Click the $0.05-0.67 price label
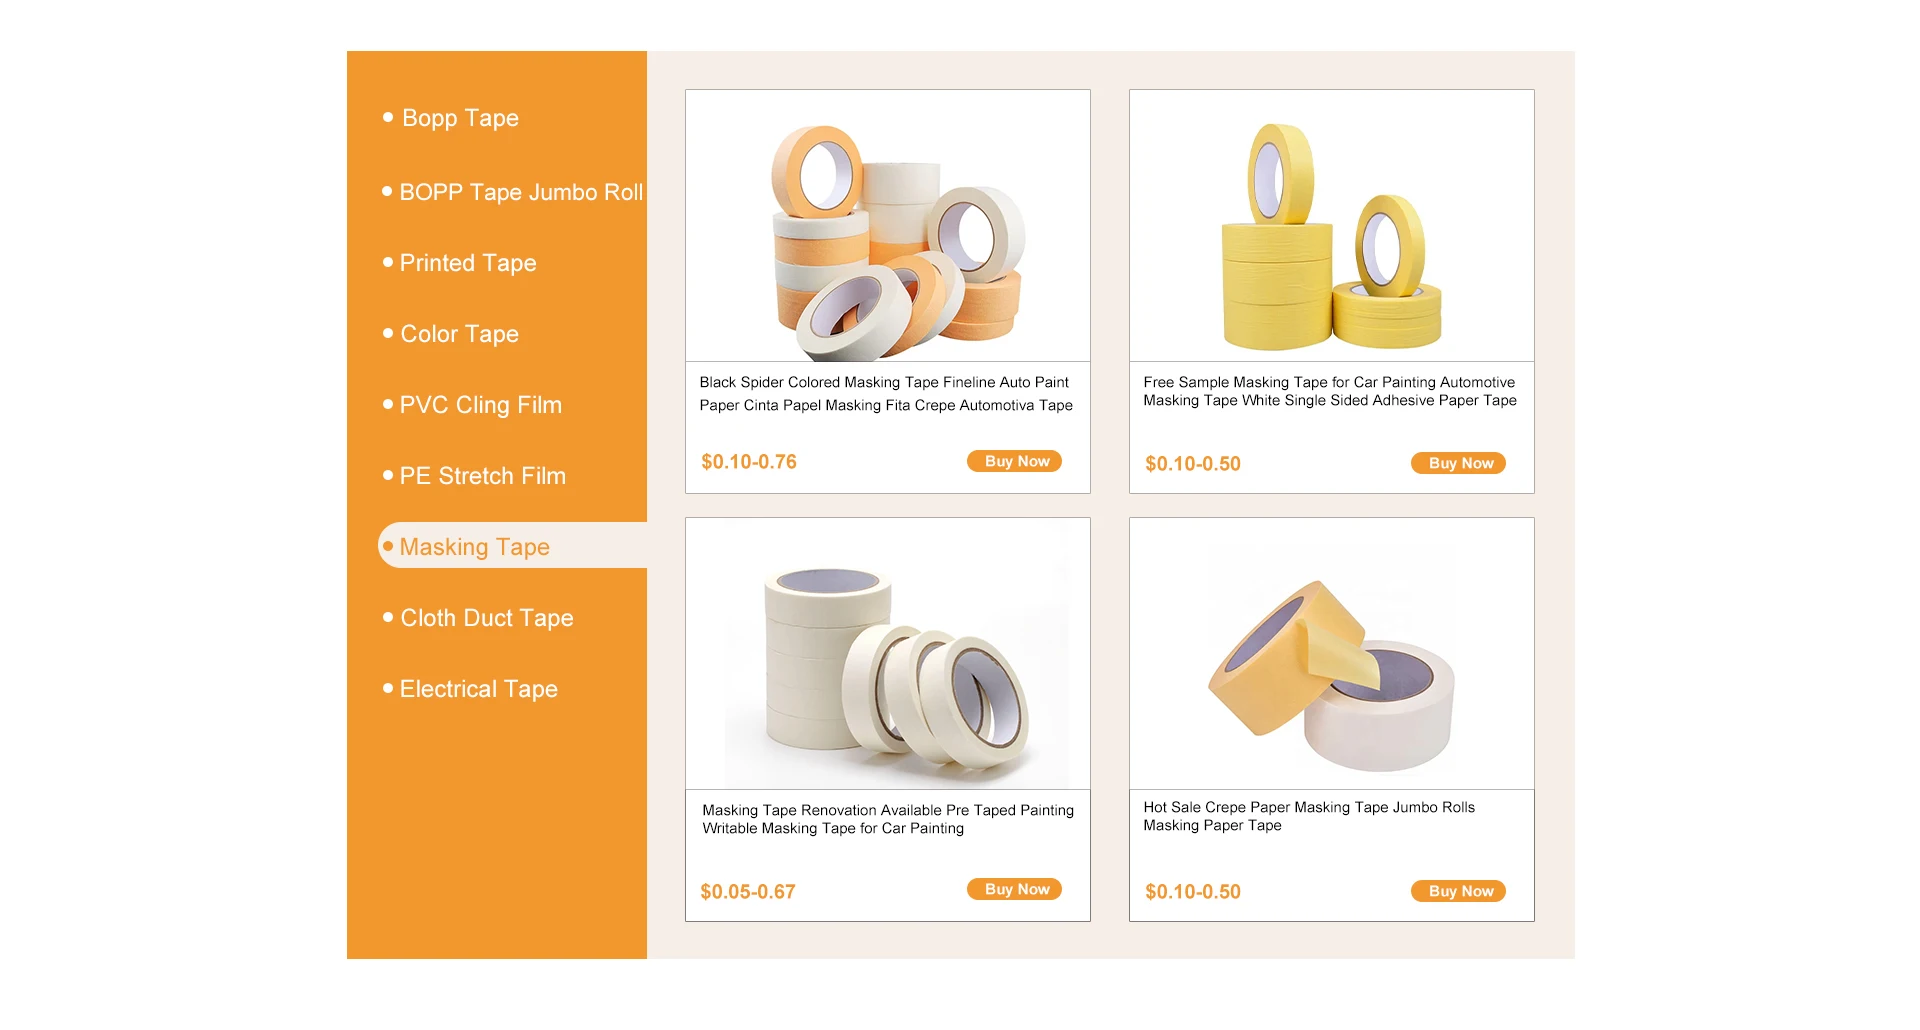Viewport: 1920px width, 1030px height. point(748,892)
